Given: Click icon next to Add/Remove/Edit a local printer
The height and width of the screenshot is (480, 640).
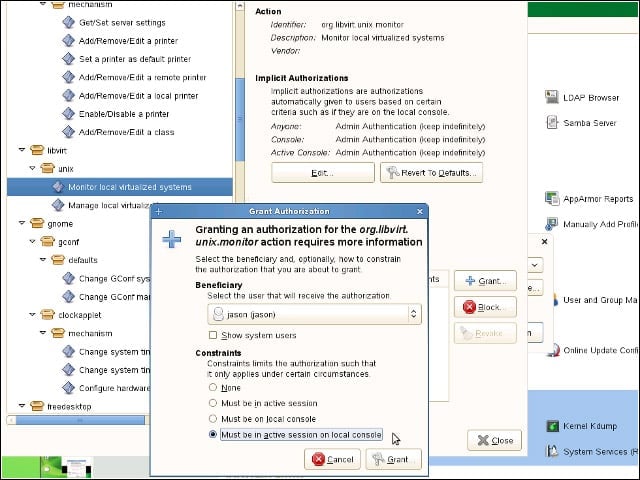Looking at the screenshot, I should tap(68, 96).
